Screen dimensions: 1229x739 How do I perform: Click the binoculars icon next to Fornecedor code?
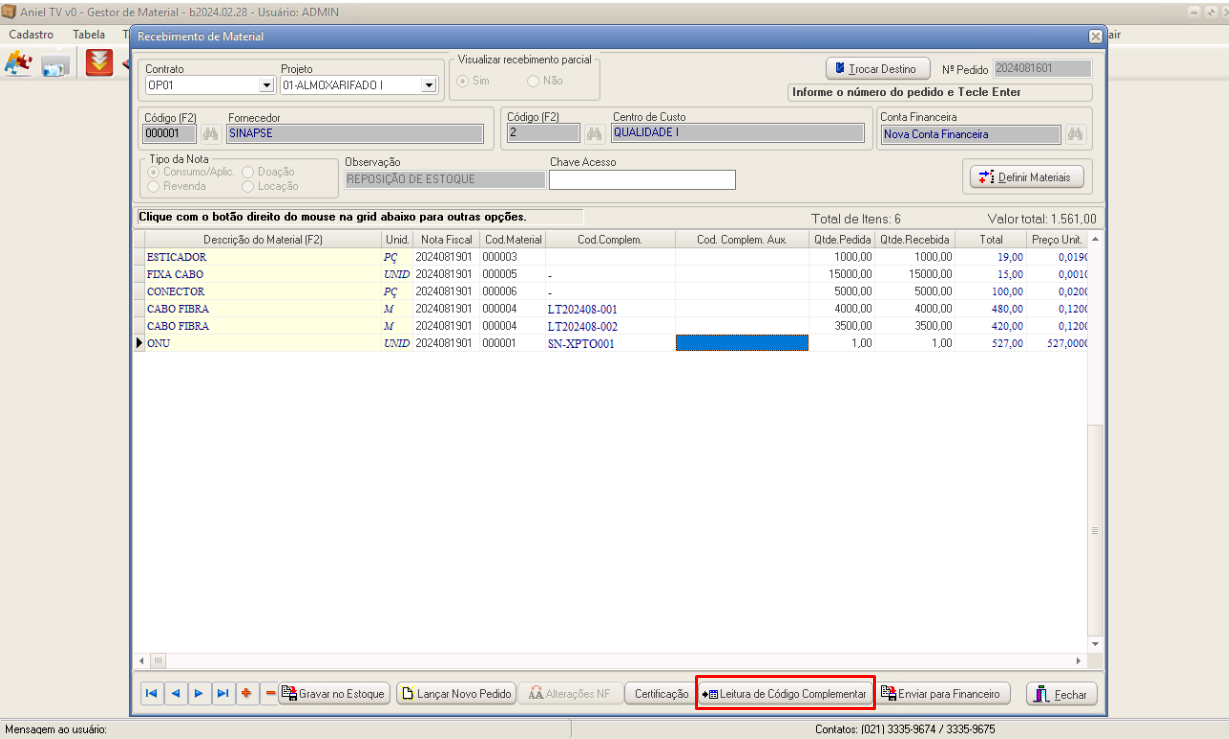tap(210, 134)
